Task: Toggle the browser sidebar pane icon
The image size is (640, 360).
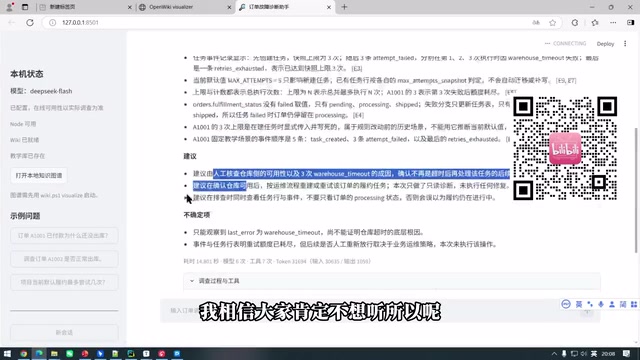Action: click(x=631, y=23)
